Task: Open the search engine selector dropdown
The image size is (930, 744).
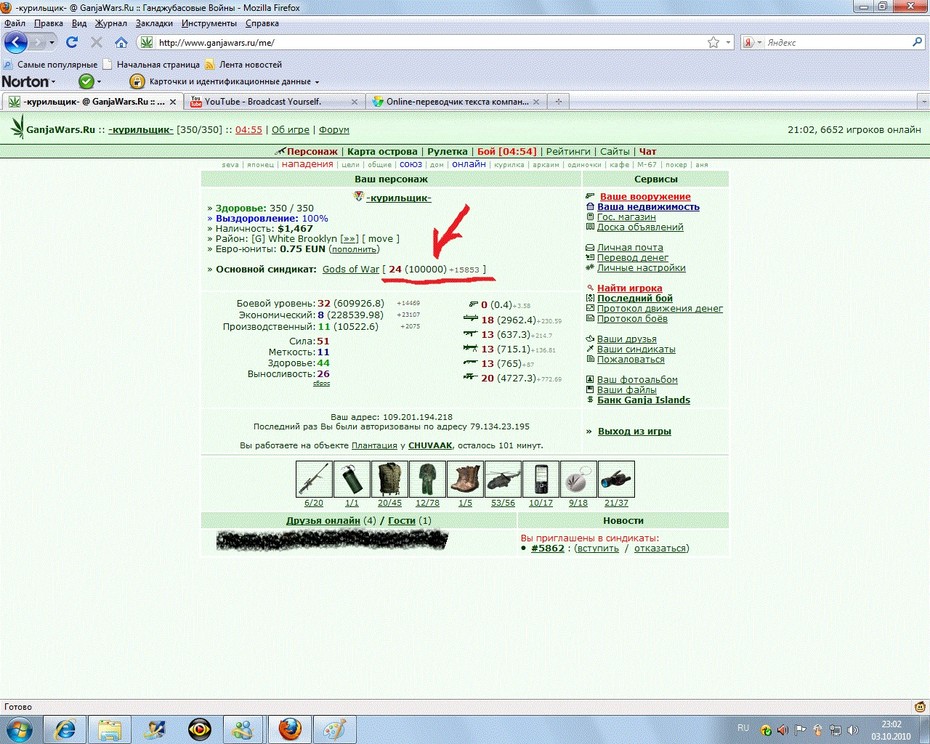Action: 760,43
